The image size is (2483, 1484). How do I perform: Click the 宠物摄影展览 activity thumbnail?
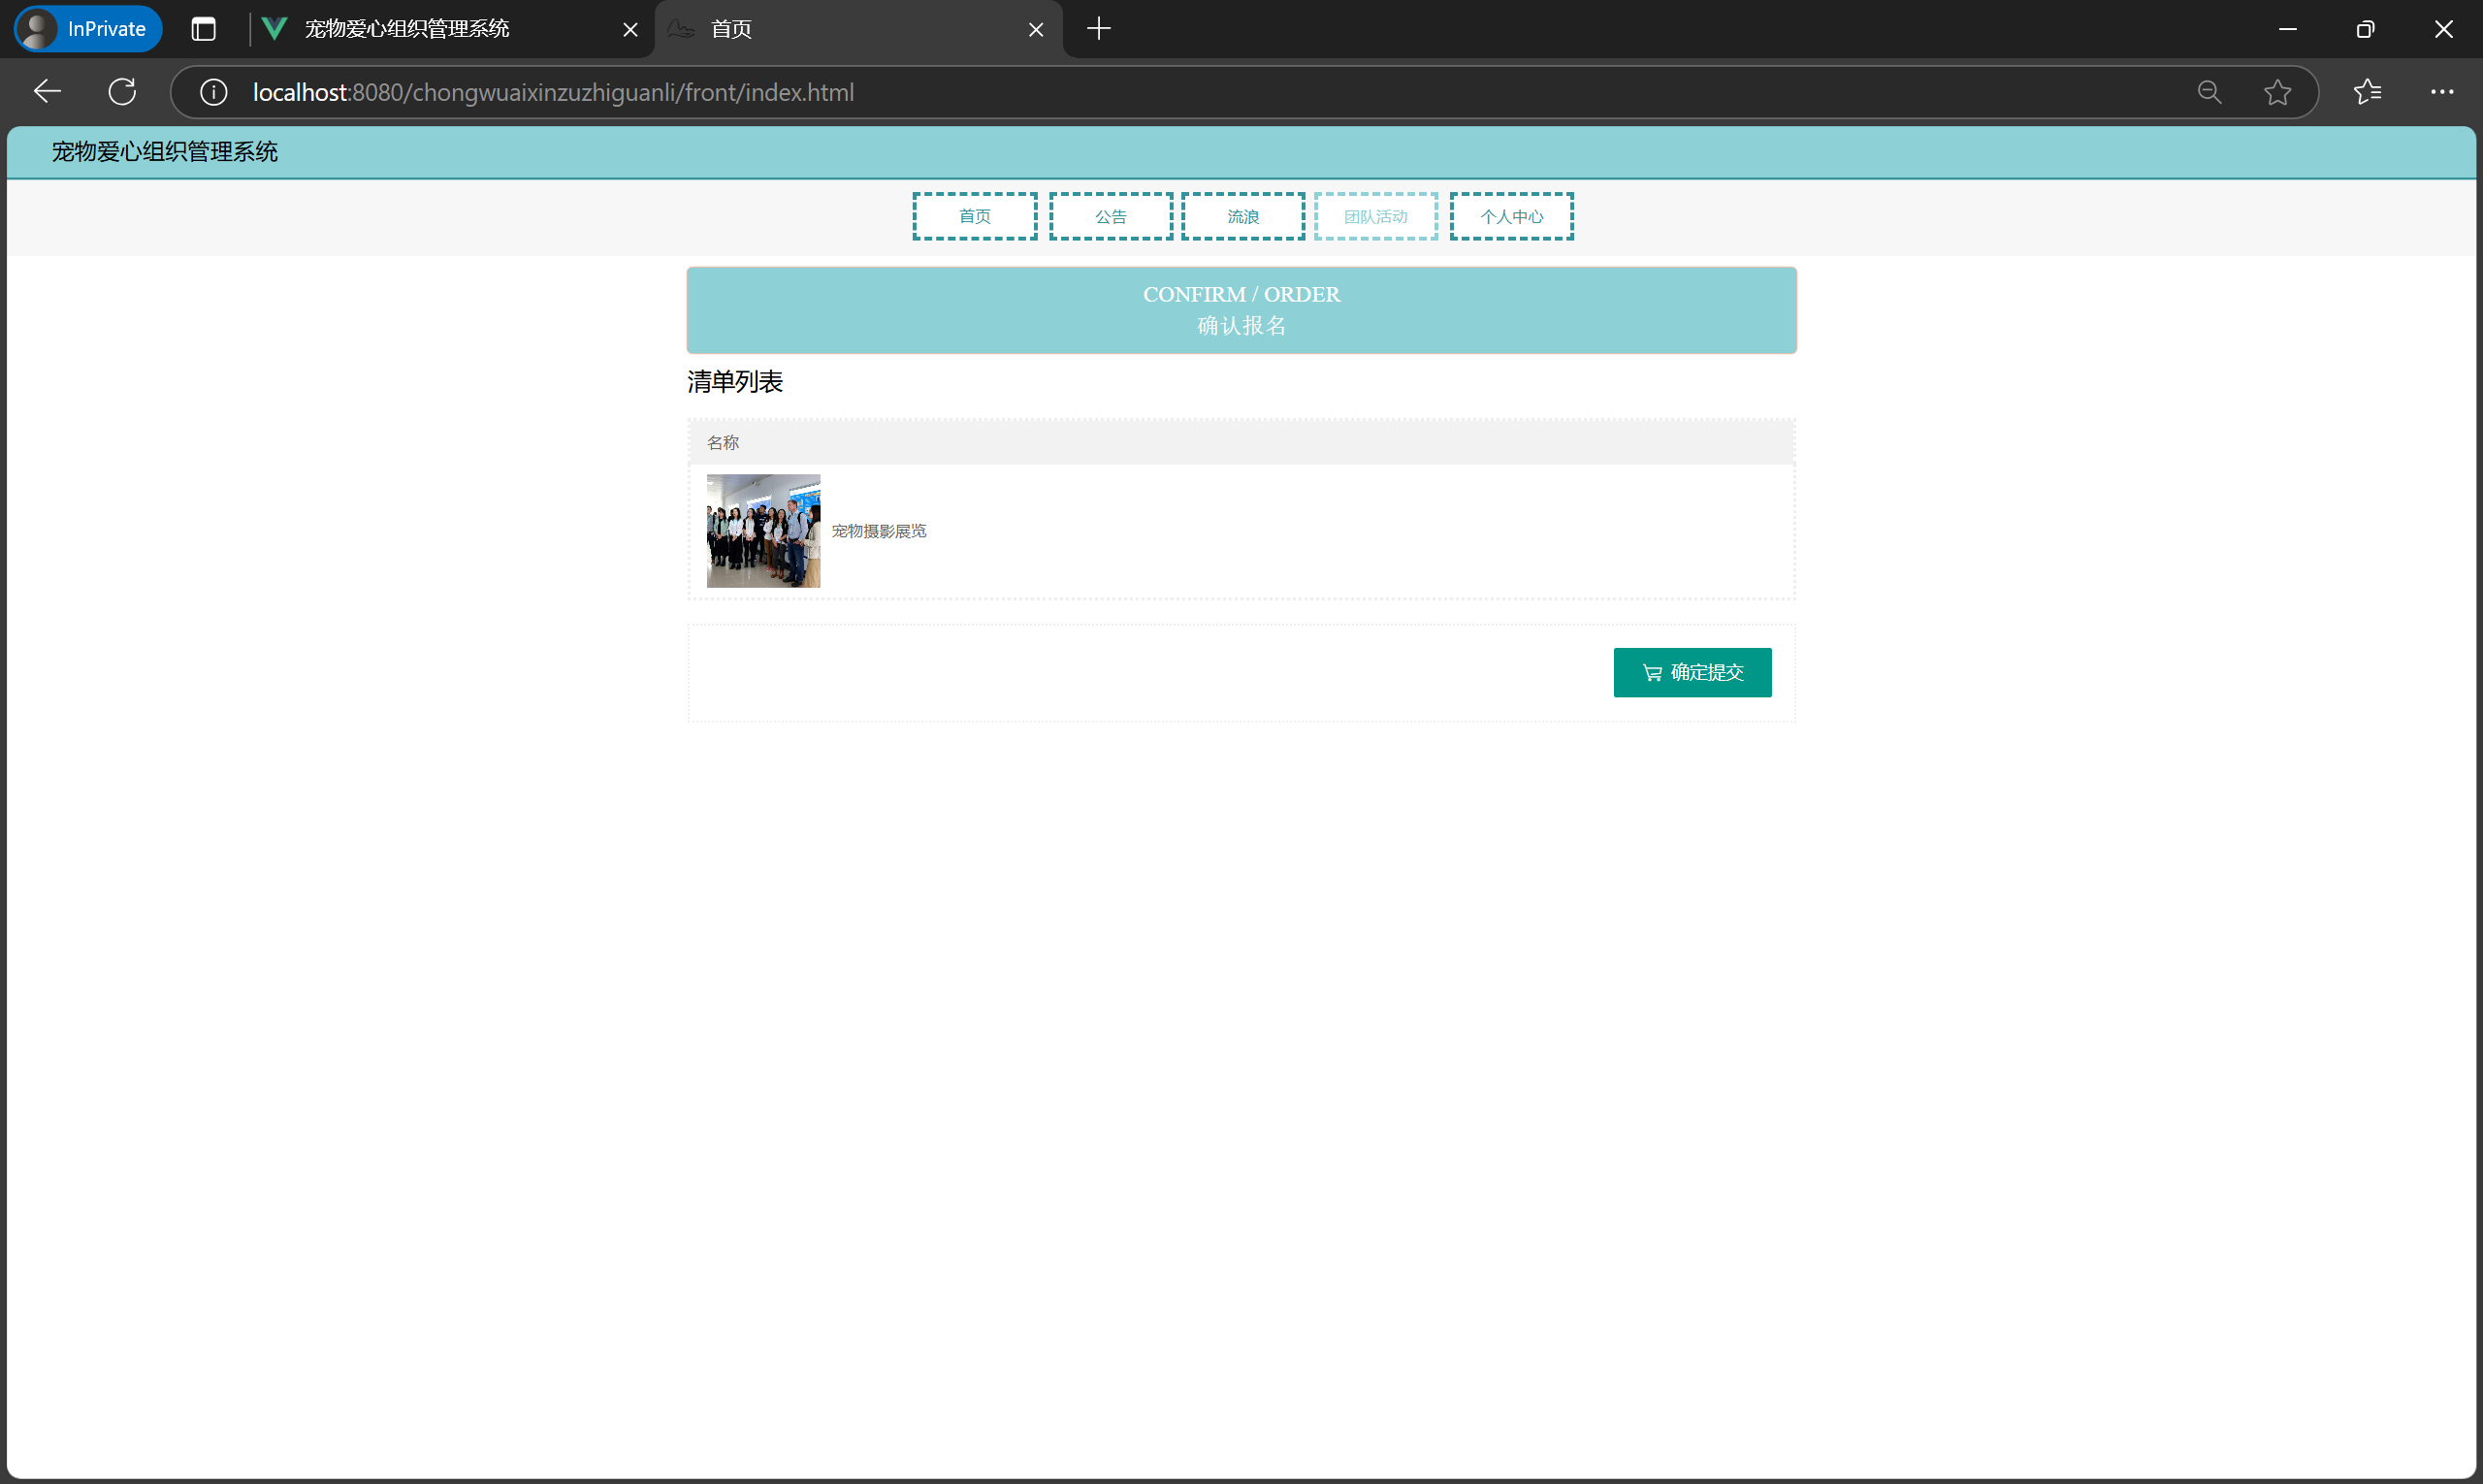click(x=763, y=530)
